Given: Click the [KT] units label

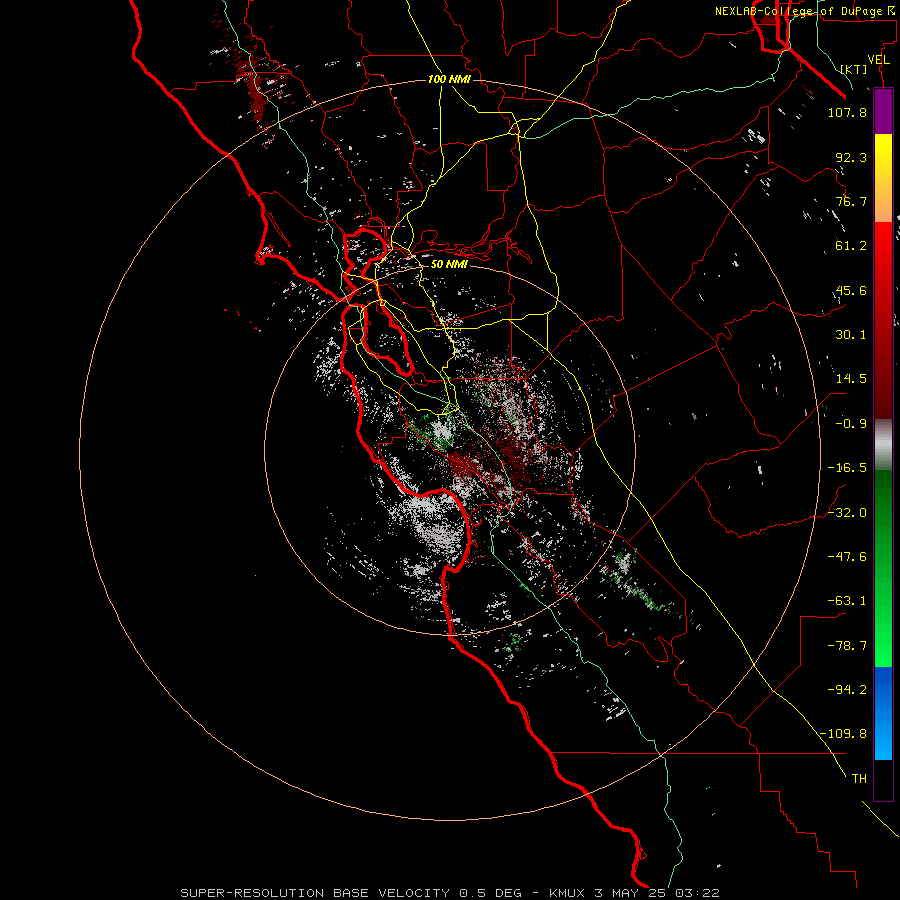Looking at the screenshot, I should coord(854,69).
